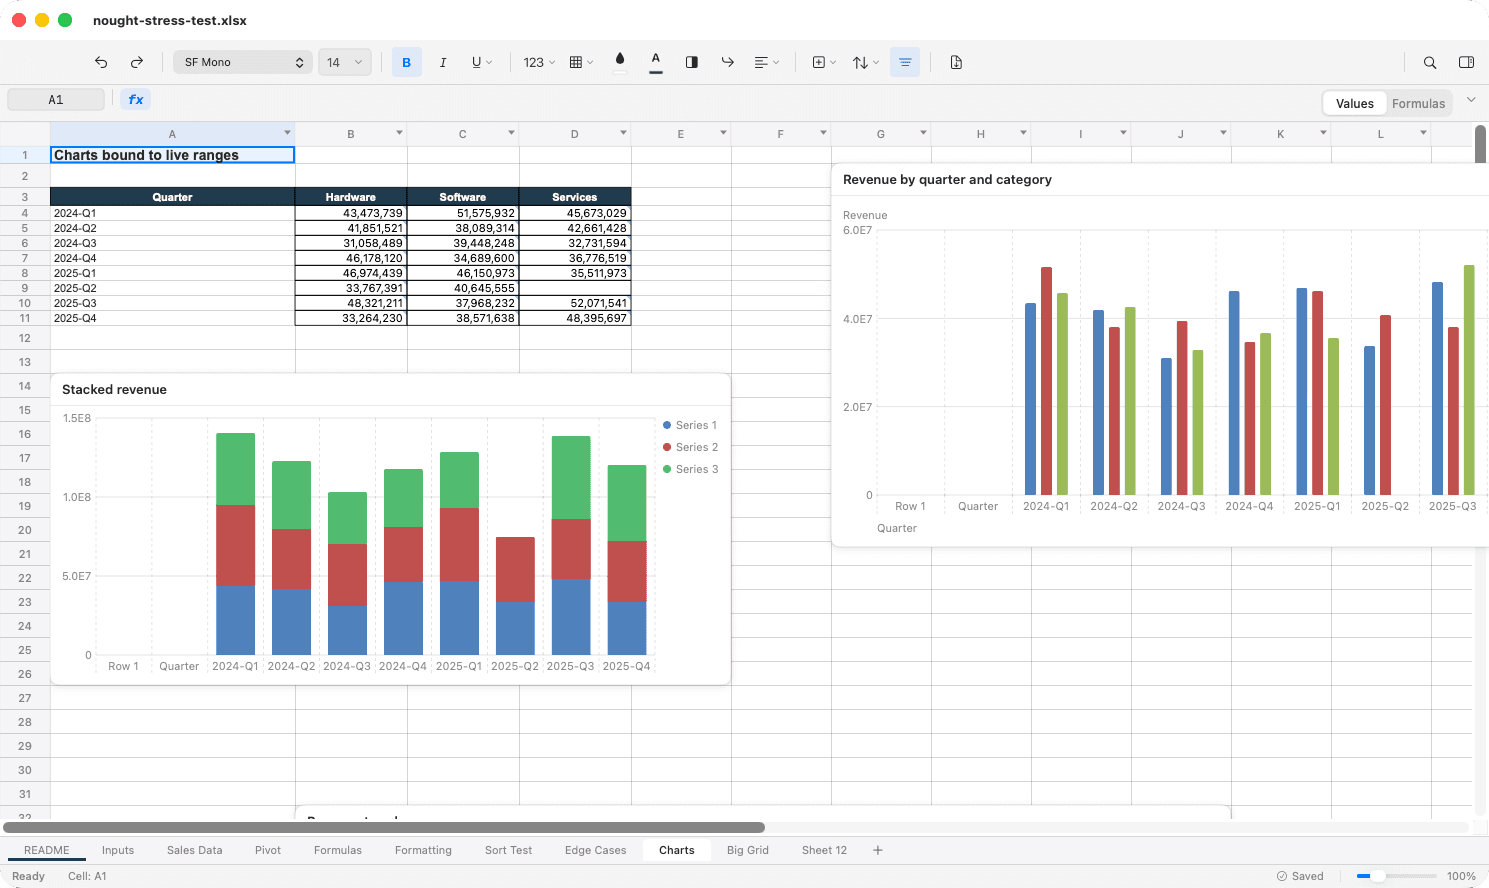
Task: Toggle the highlighted filter lines button
Action: 905,62
